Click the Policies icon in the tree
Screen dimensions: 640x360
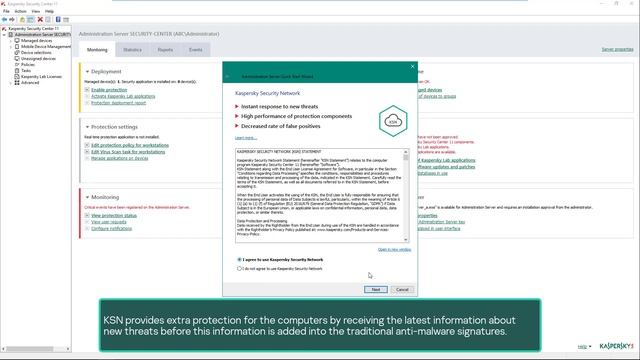pyautogui.click(x=17, y=64)
